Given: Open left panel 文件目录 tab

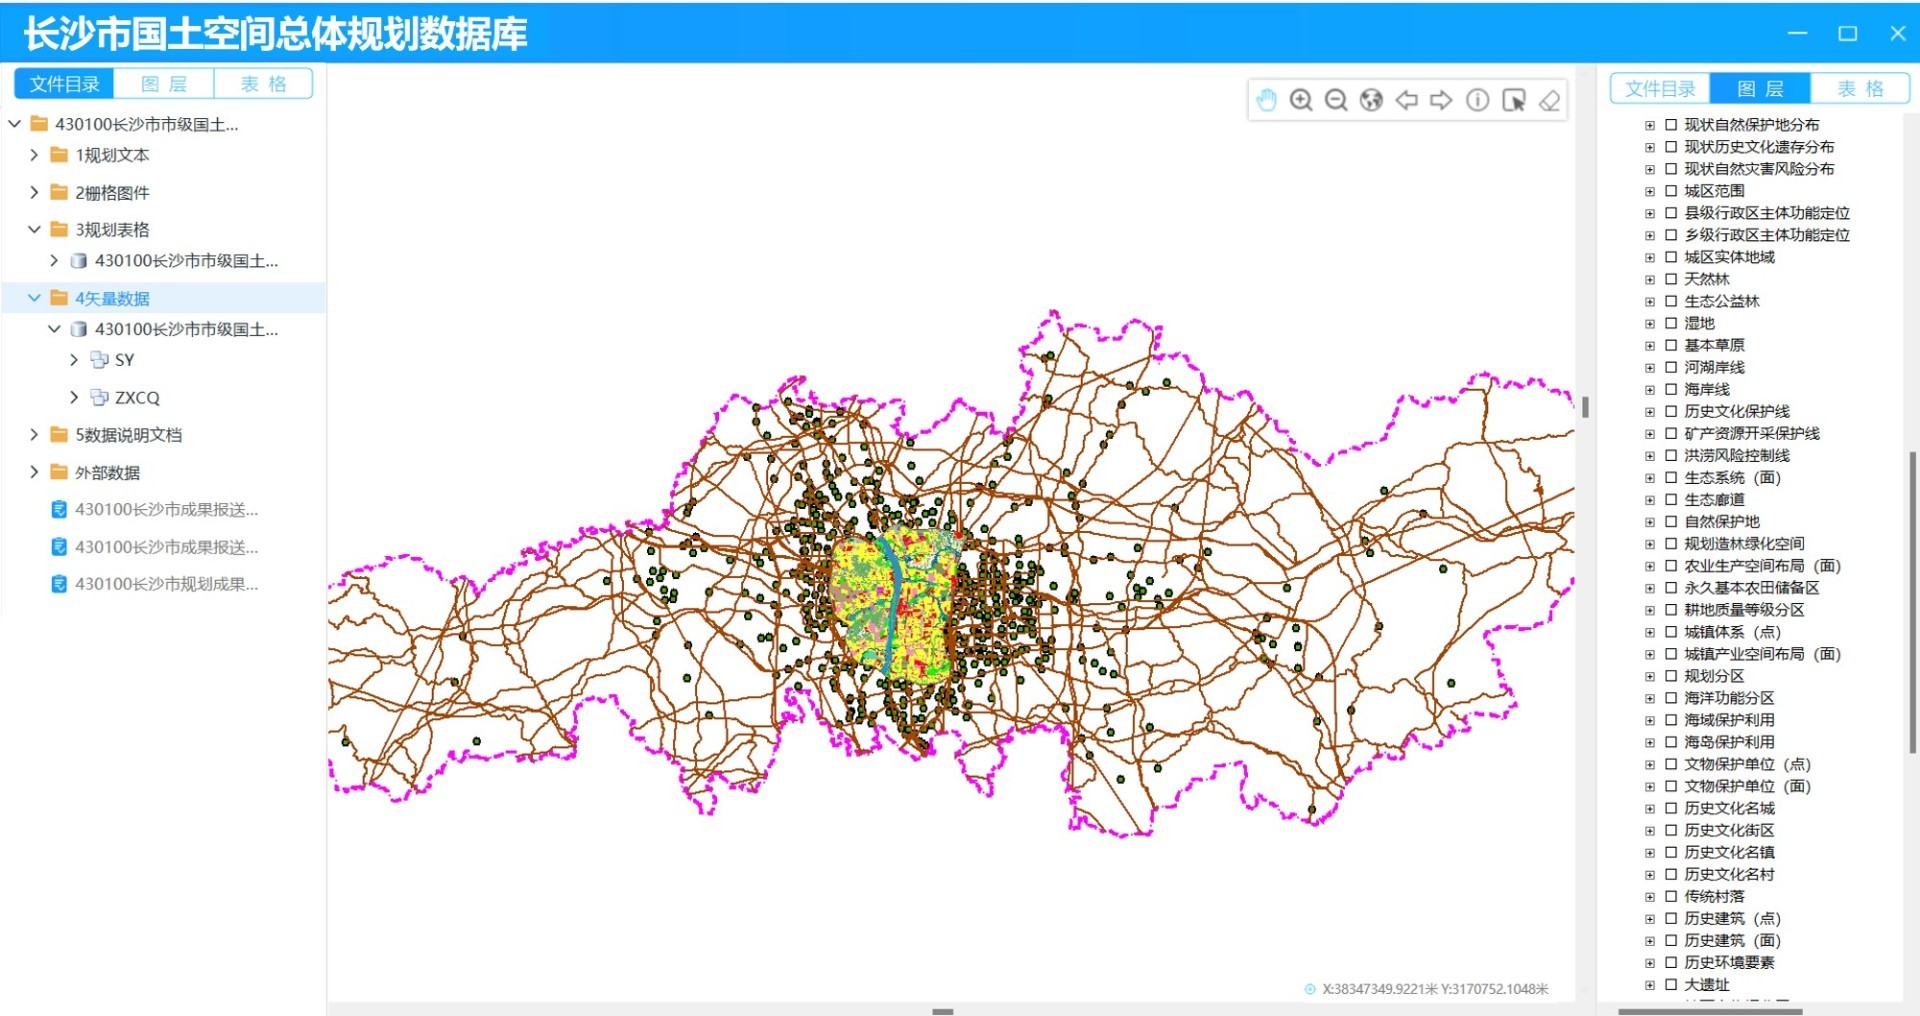Looking at the screenshot, I should click(x=64, y=84).
